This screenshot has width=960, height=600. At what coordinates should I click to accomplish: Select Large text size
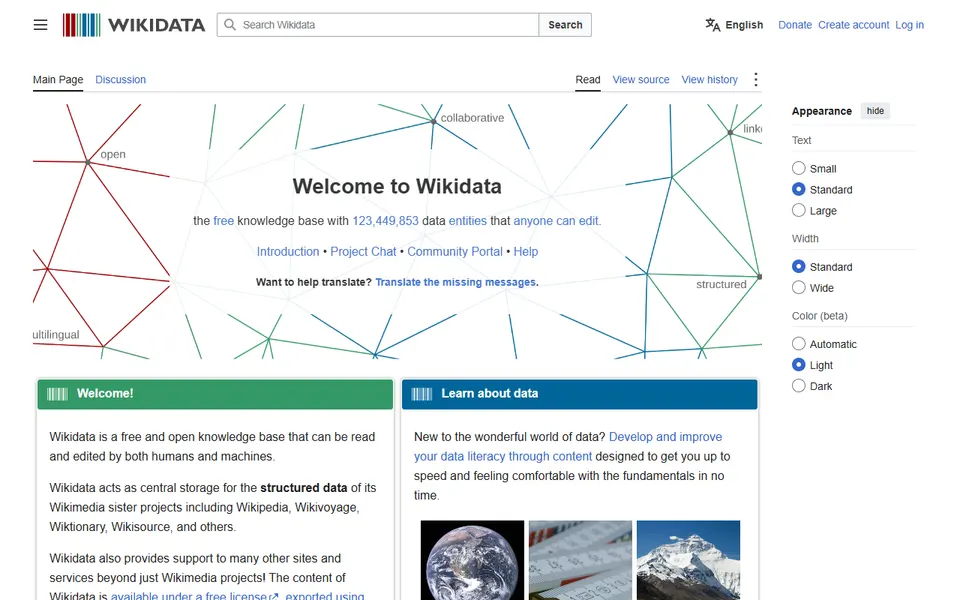tap(798, 210)
